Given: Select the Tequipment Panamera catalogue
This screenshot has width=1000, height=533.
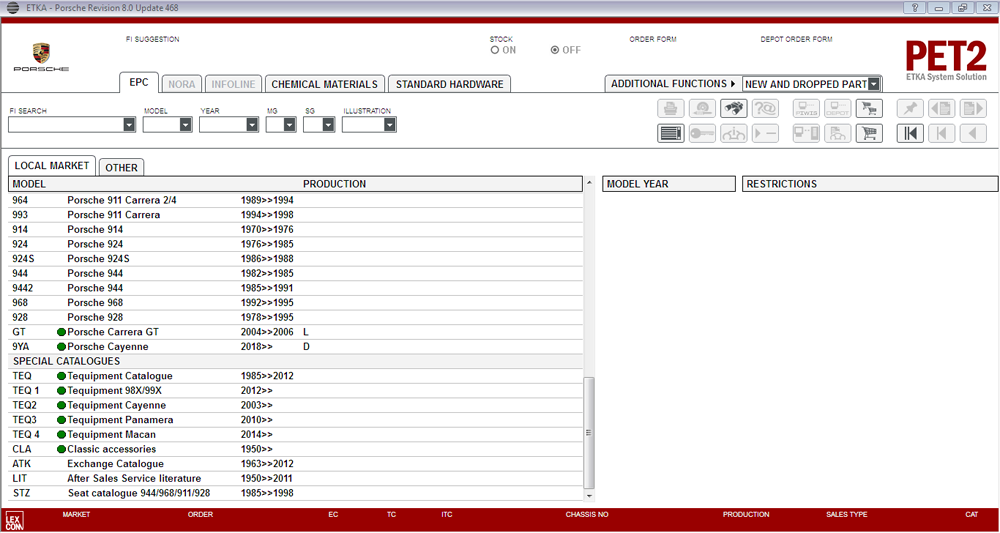Looking at the screenshot, I should [295, 420].
